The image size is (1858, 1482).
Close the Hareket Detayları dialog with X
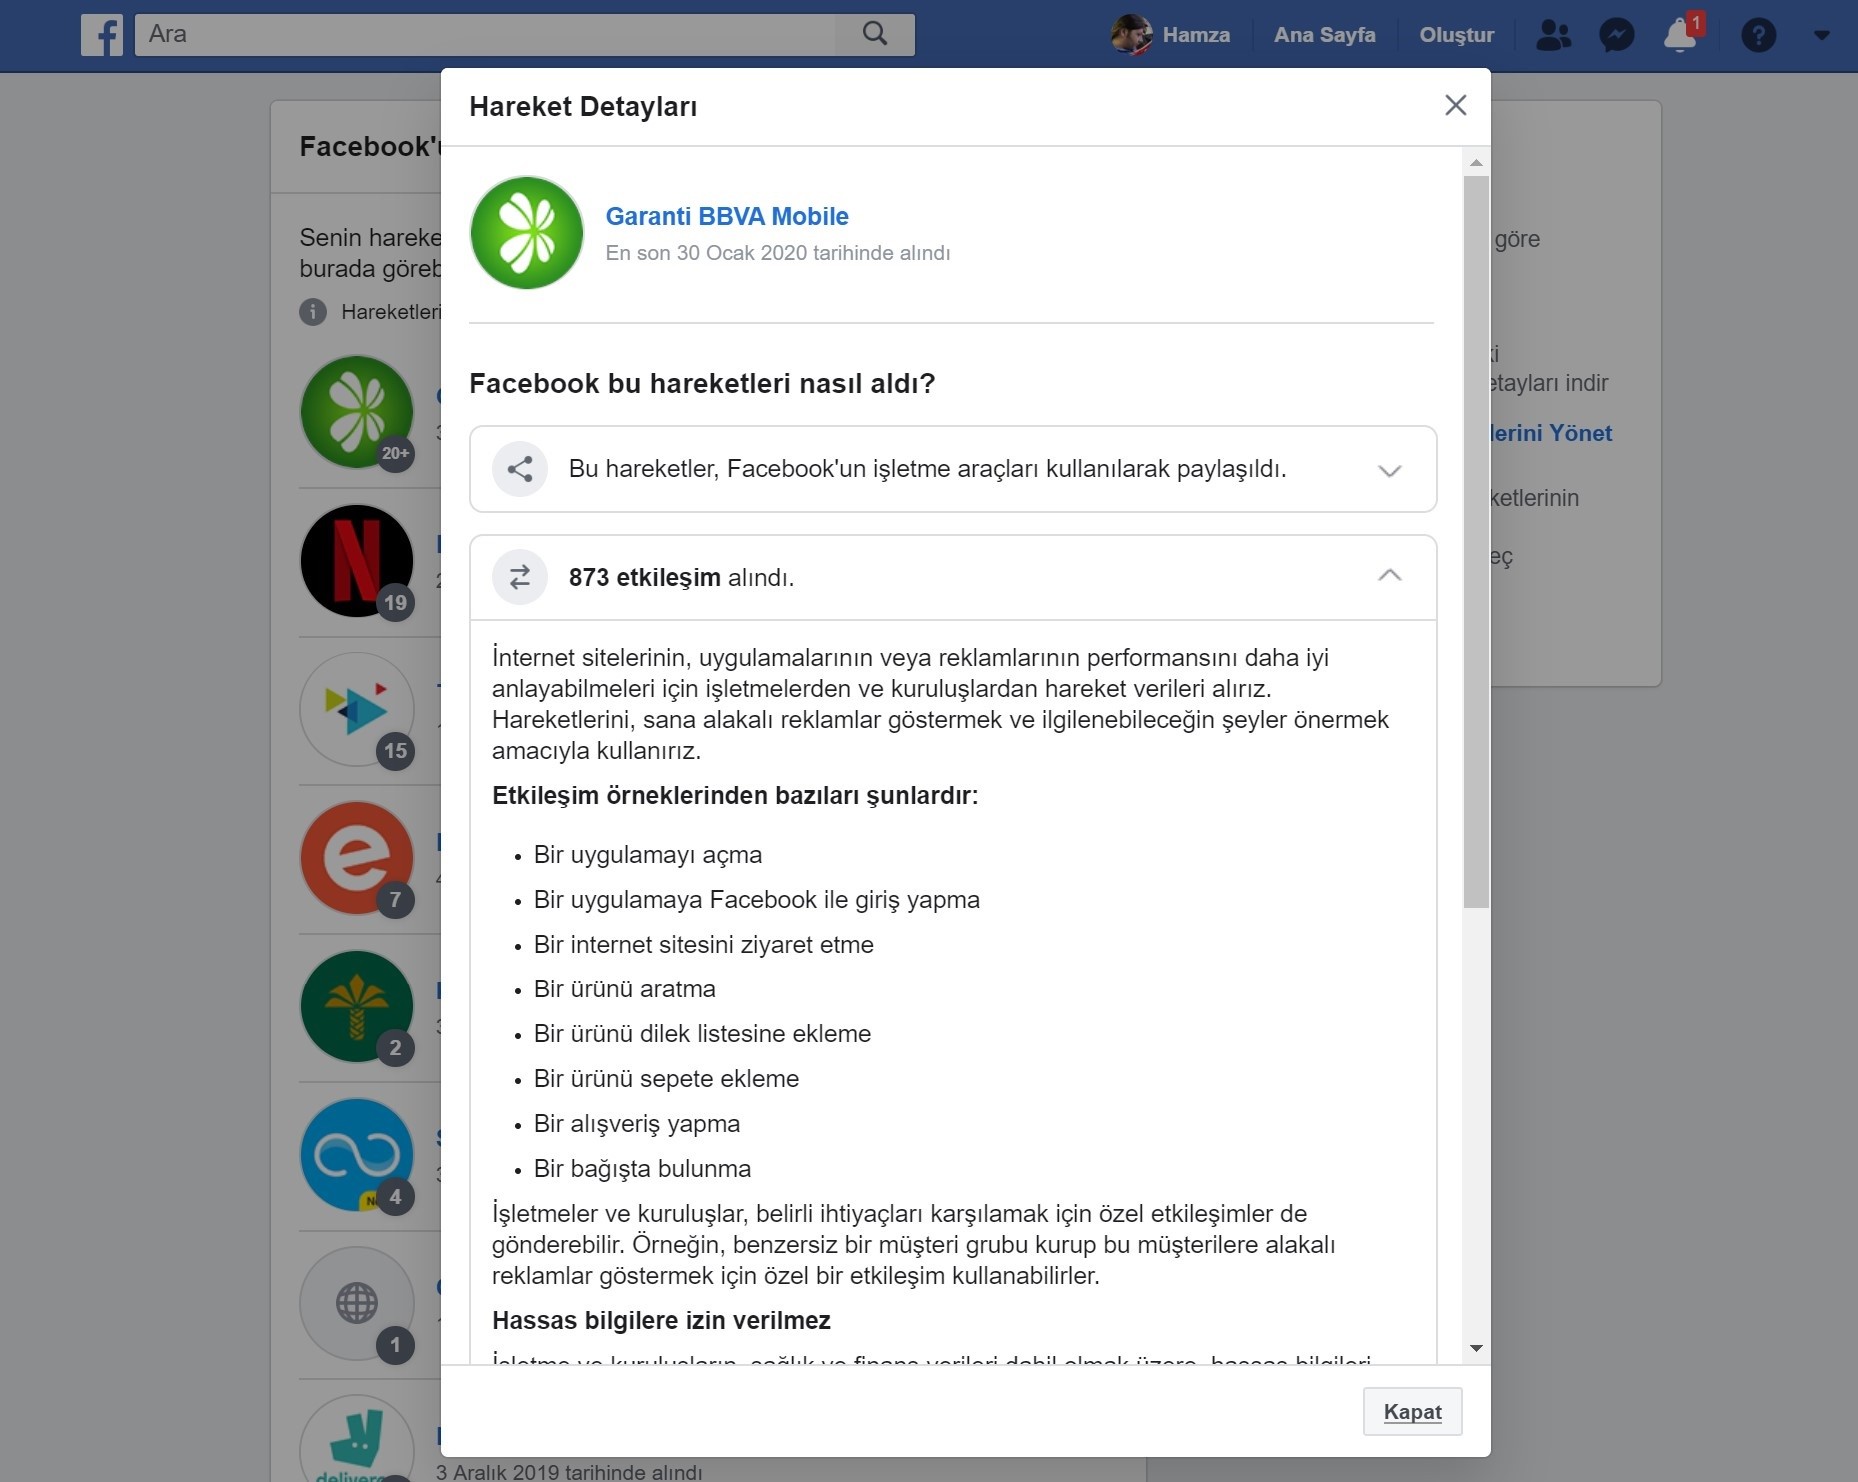[x=1455, y=105]
